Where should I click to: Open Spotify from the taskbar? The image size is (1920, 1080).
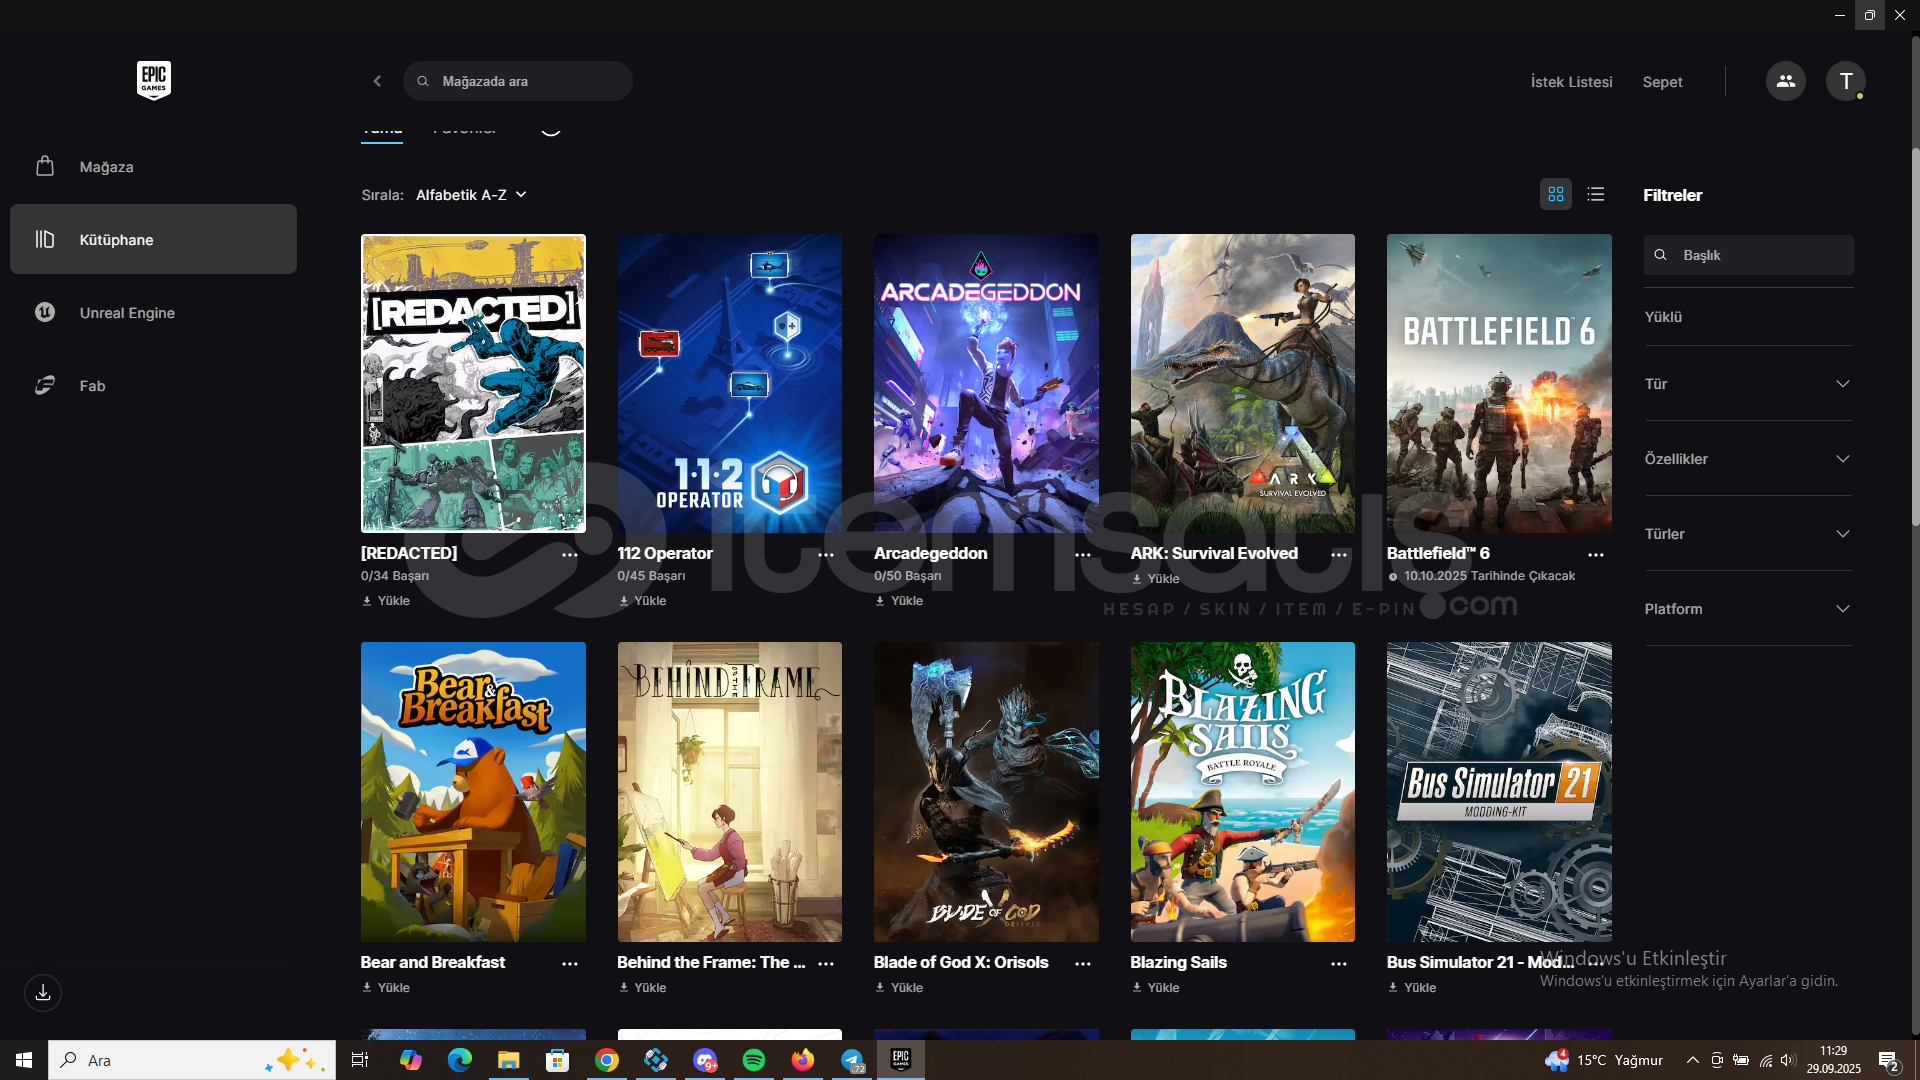754,1060
